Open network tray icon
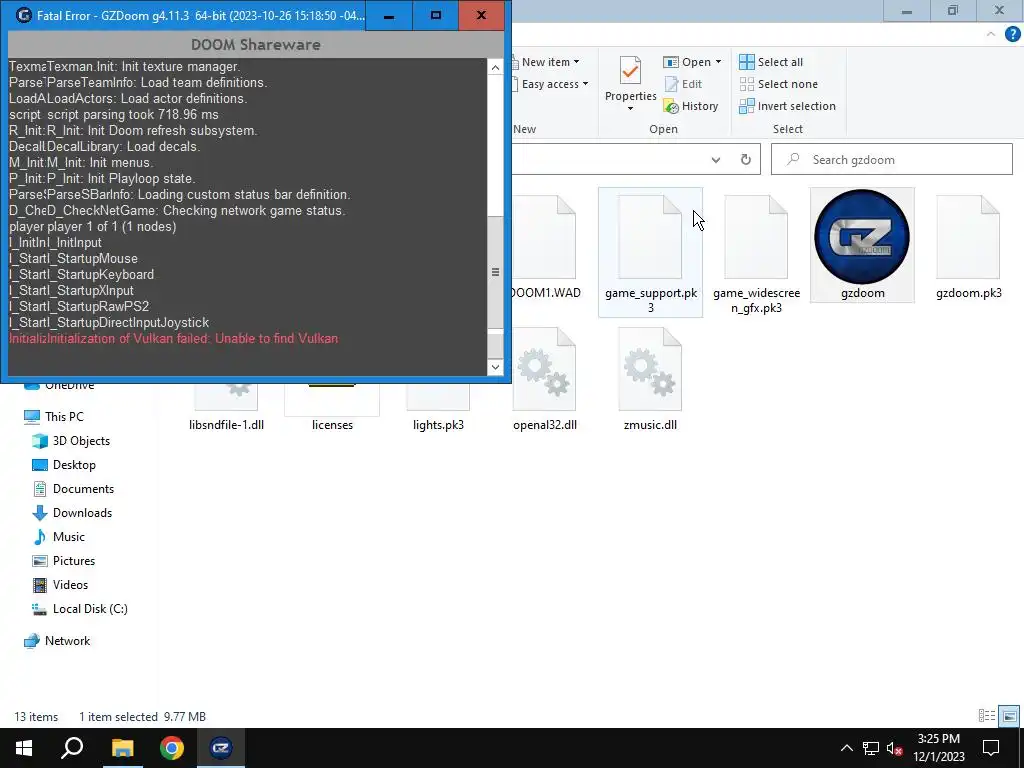The height and width of the screenshot is (768, 1024). click(871, 748)
